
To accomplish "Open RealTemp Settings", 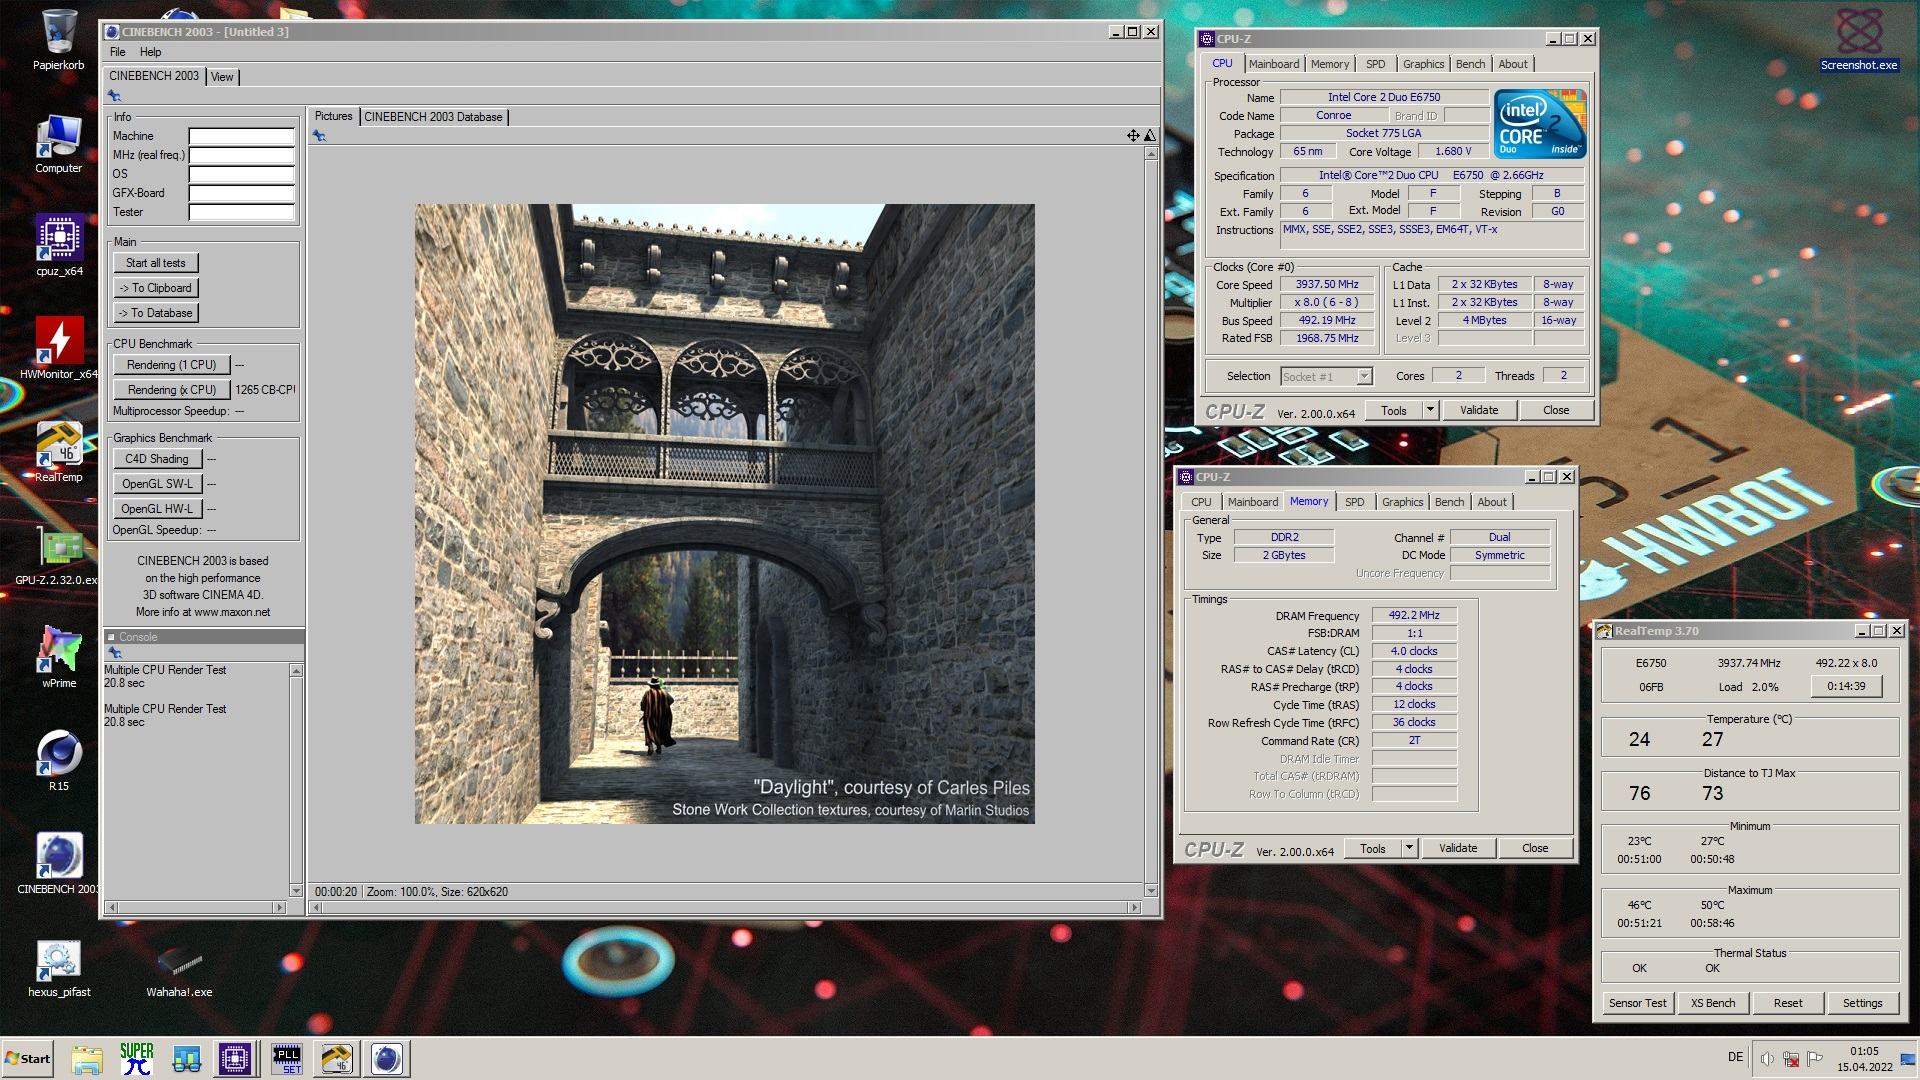I will pos(1862,1003).
